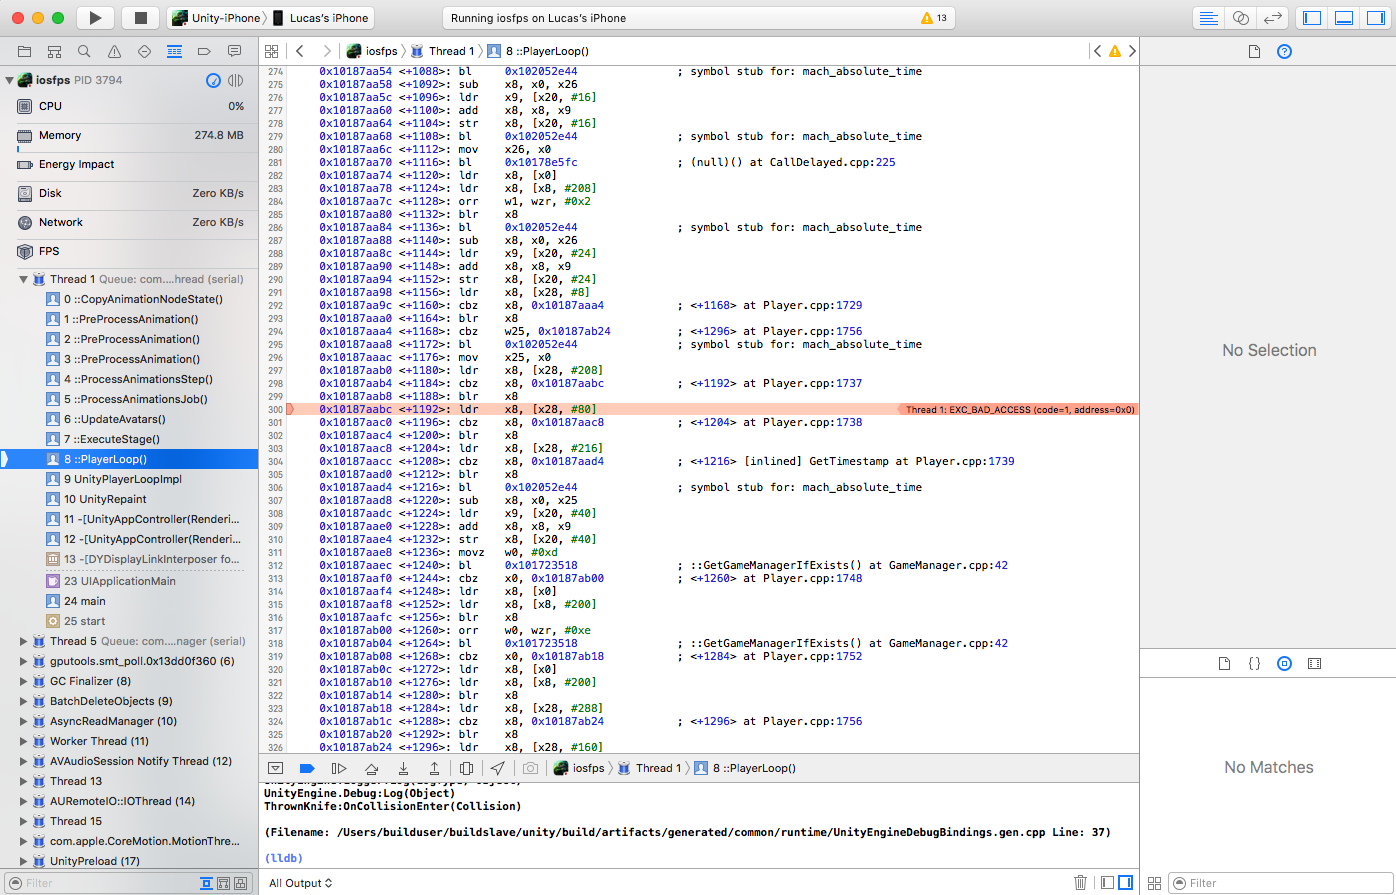Hide the Debug area panel
Viewport: 1396px width, 895px height.
click(275, 768)
